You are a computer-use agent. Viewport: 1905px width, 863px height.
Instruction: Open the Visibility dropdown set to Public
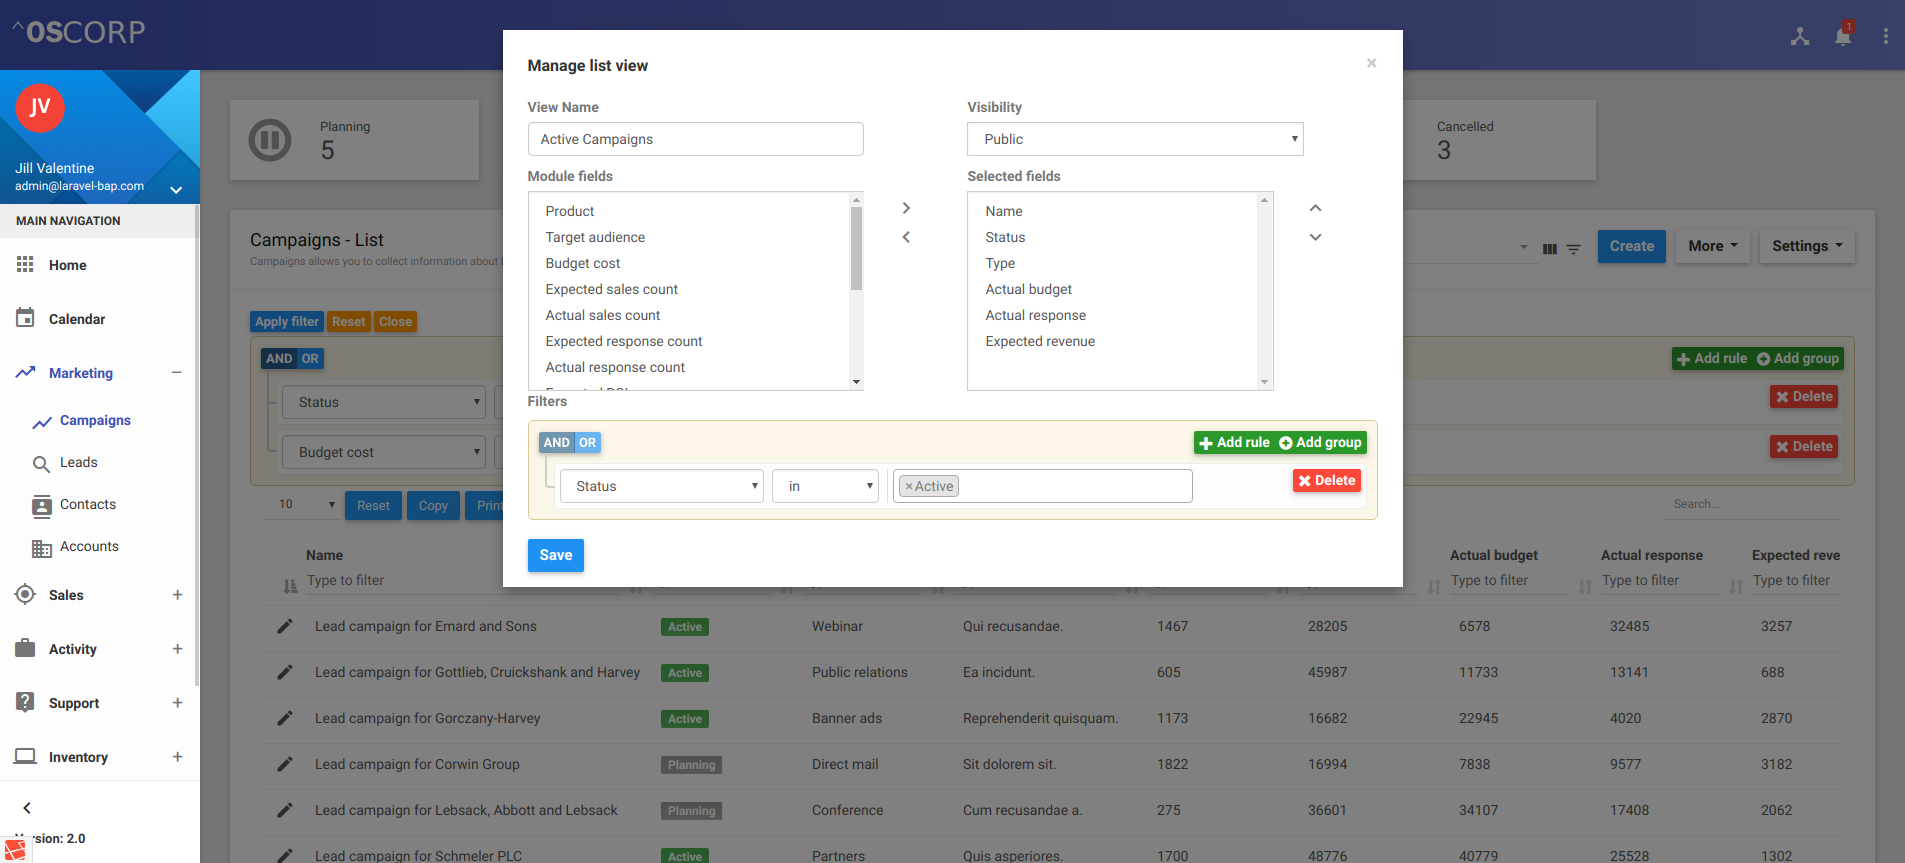[x=1134, y=139]
